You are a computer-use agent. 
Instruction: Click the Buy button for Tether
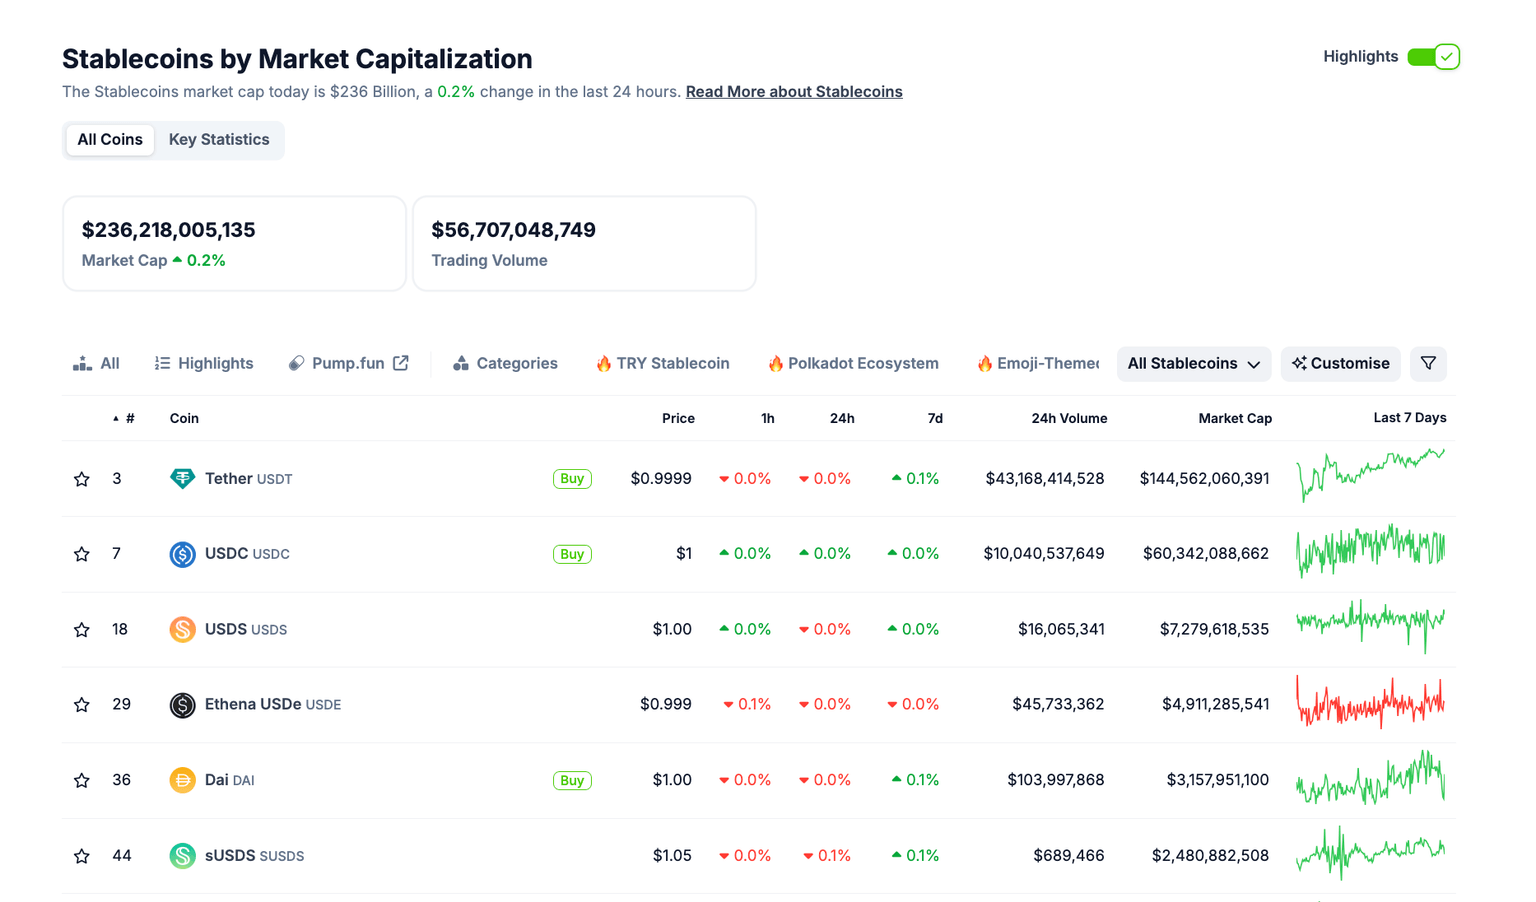571,478
